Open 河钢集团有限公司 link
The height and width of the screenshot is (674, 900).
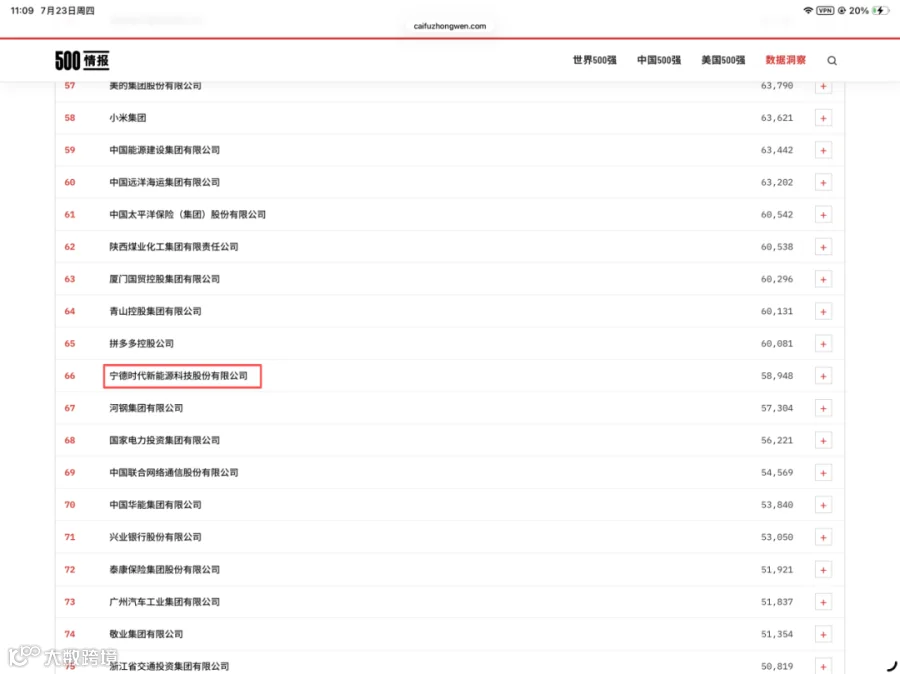click(x=146, y=408)
